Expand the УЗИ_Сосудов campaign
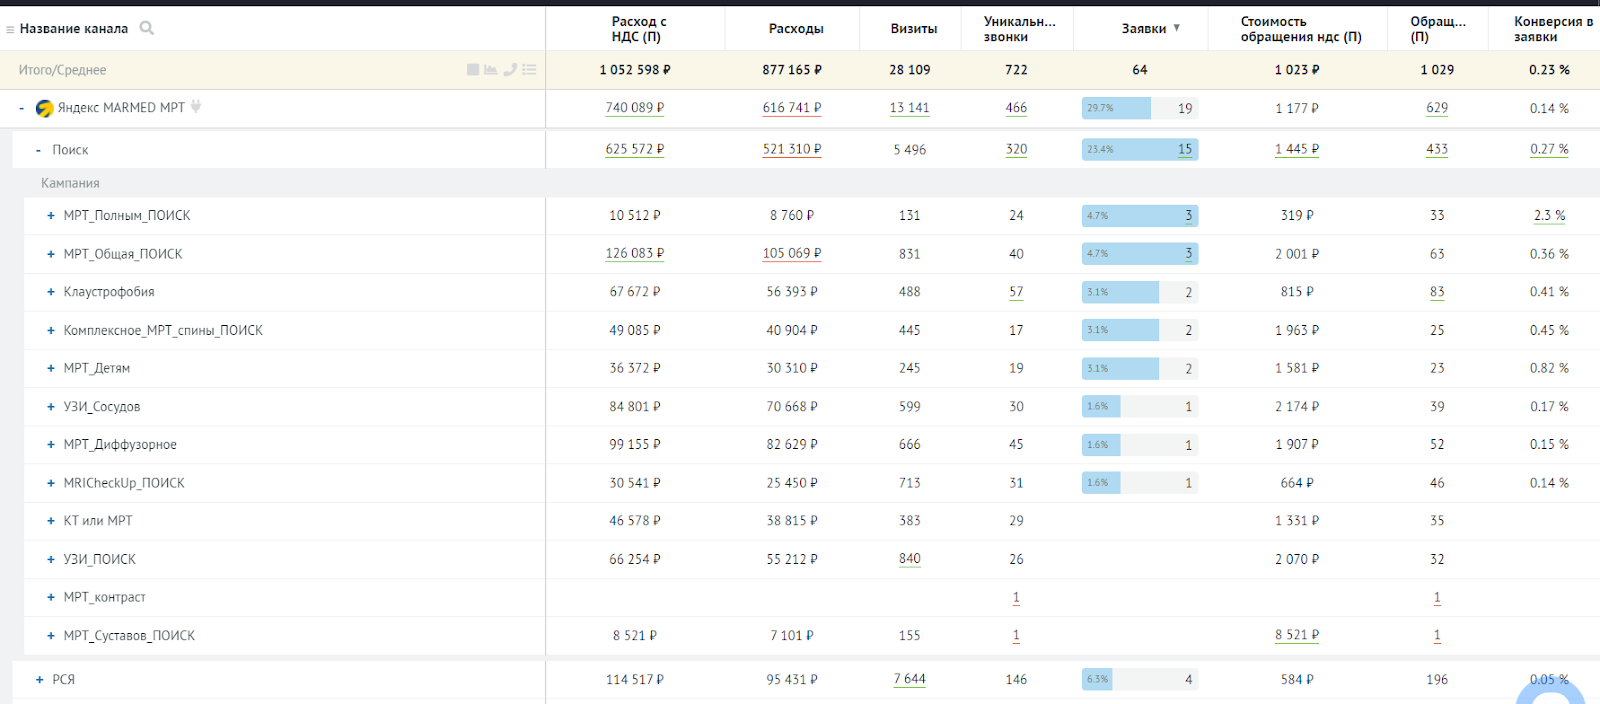1600x704 pixels. coord(51,407)
